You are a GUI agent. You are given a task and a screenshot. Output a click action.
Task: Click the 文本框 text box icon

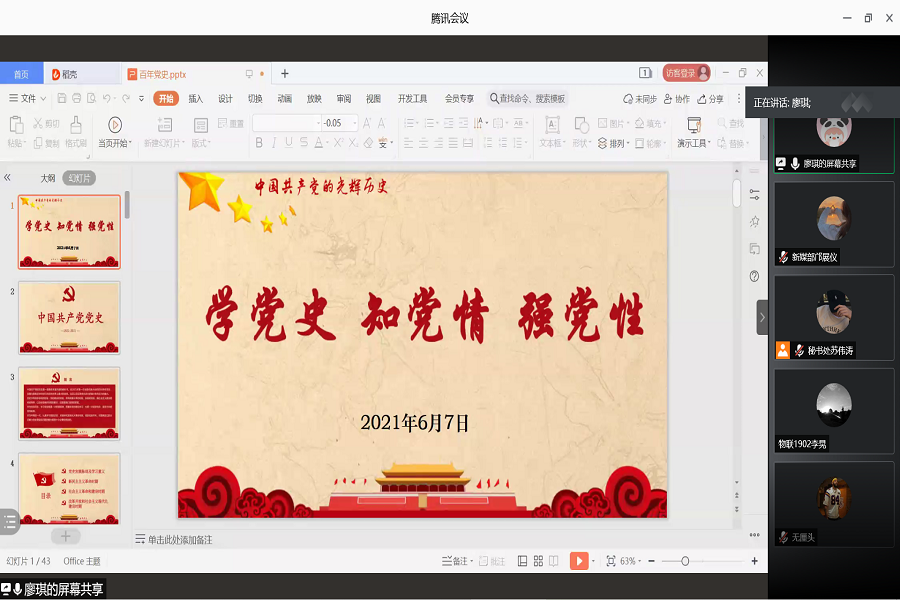tap(551, 125)
